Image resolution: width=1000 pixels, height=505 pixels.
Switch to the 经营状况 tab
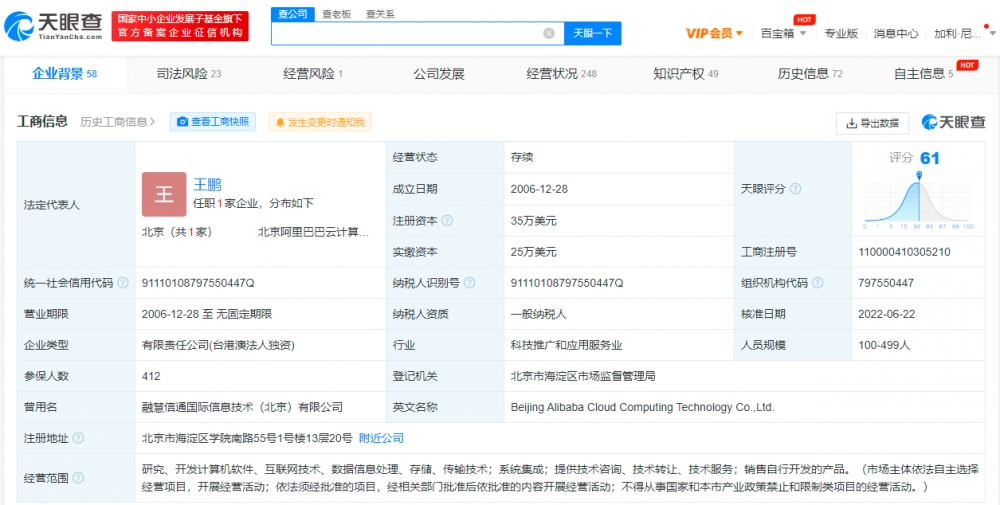click(x=561, y=74)
